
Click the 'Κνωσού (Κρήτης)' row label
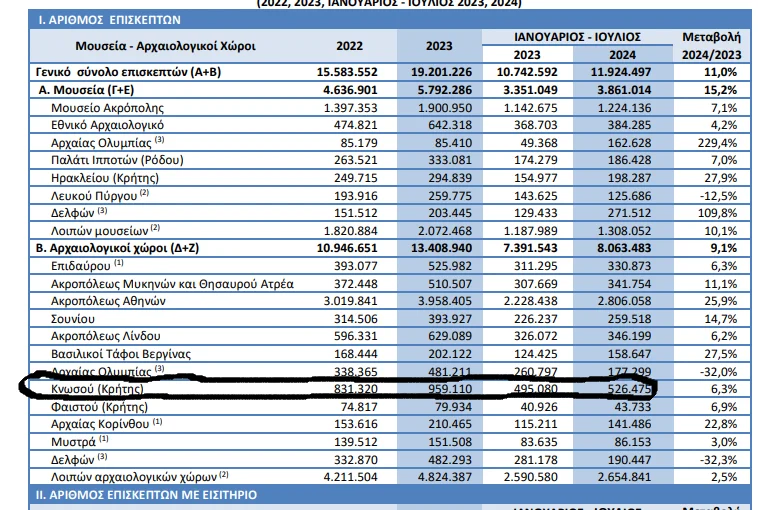97,389
